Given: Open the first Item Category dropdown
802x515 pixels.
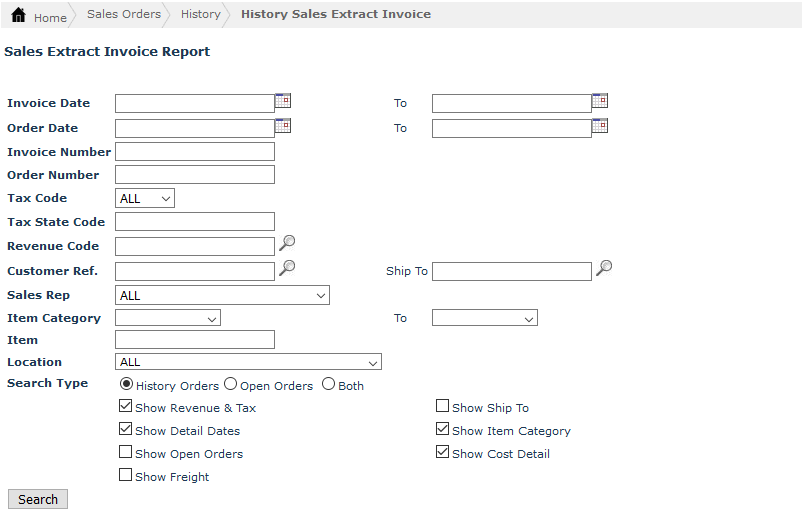Looking at the screenshot, I should click(168, 318).
